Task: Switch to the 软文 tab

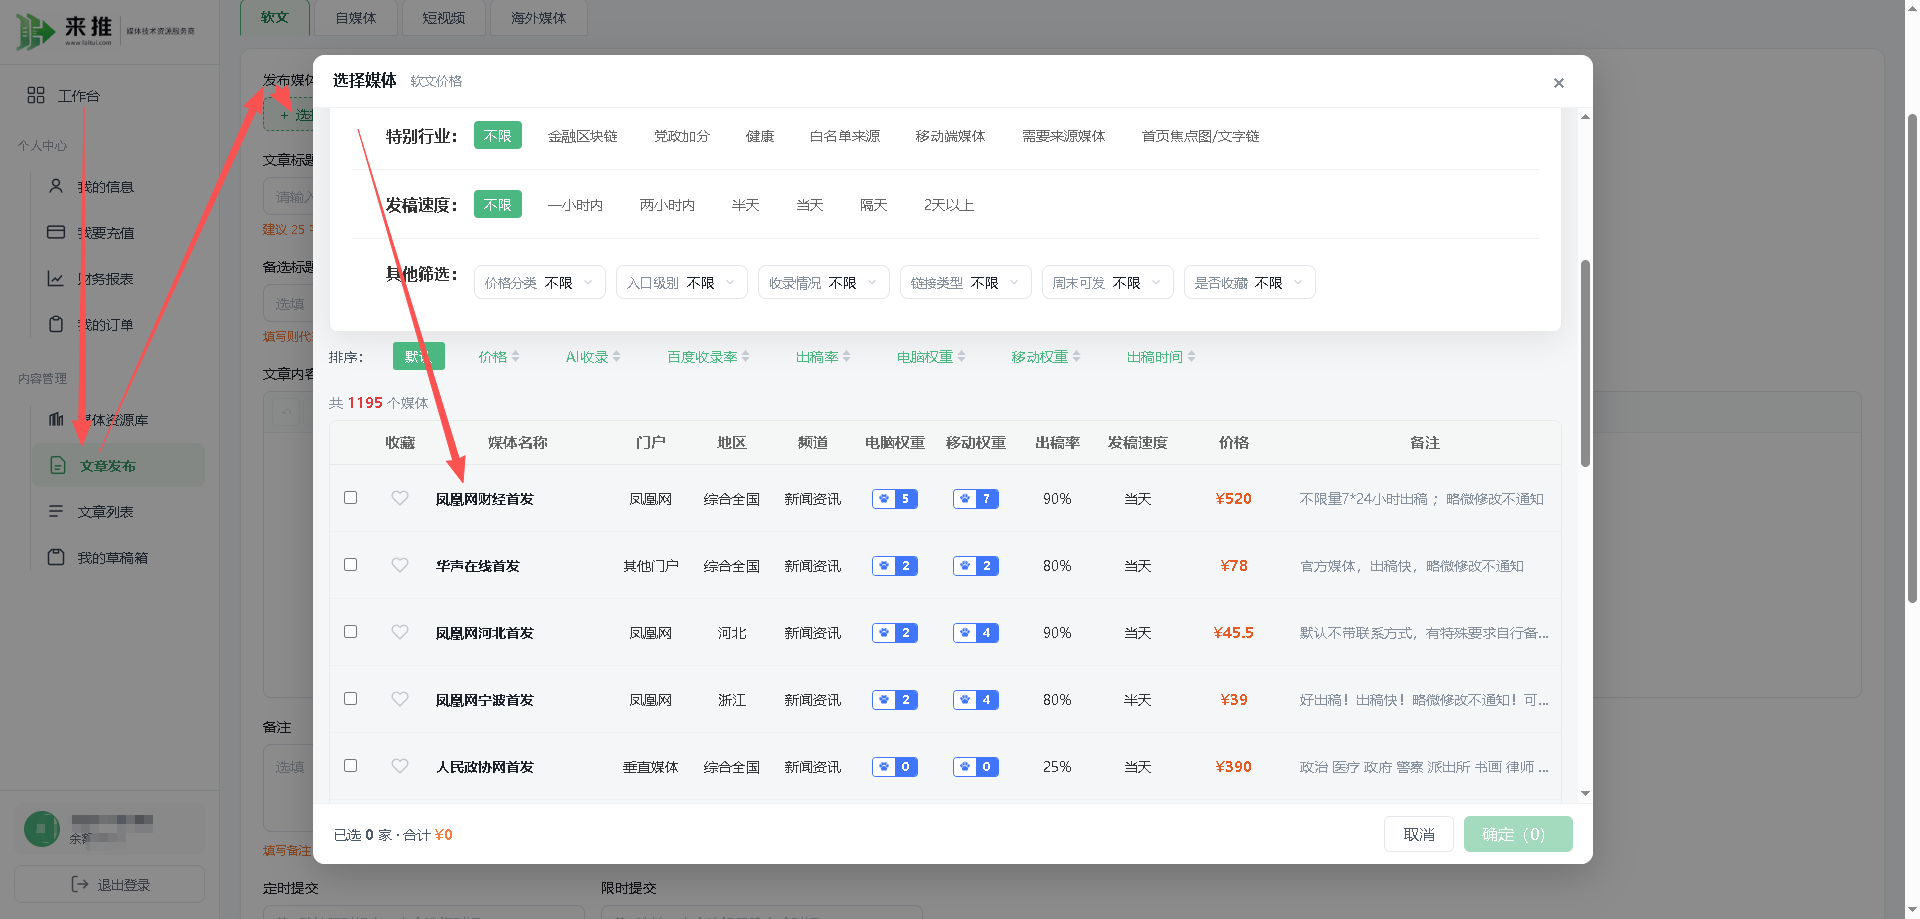Action: pyautogui.click(x=274, y=18)
